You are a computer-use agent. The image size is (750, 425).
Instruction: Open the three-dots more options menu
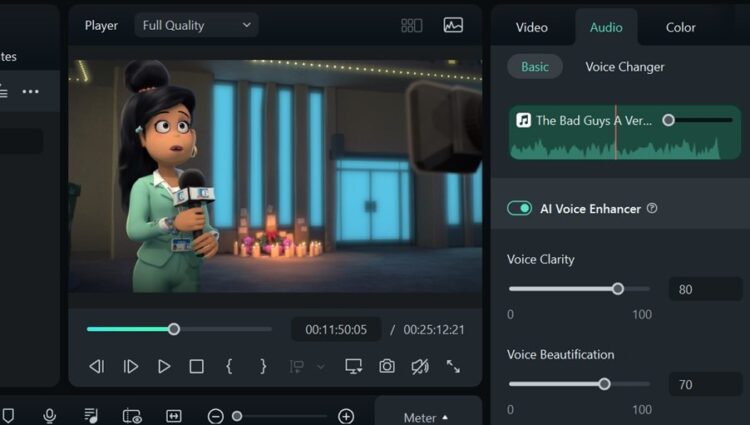click(x=31, y=91)
